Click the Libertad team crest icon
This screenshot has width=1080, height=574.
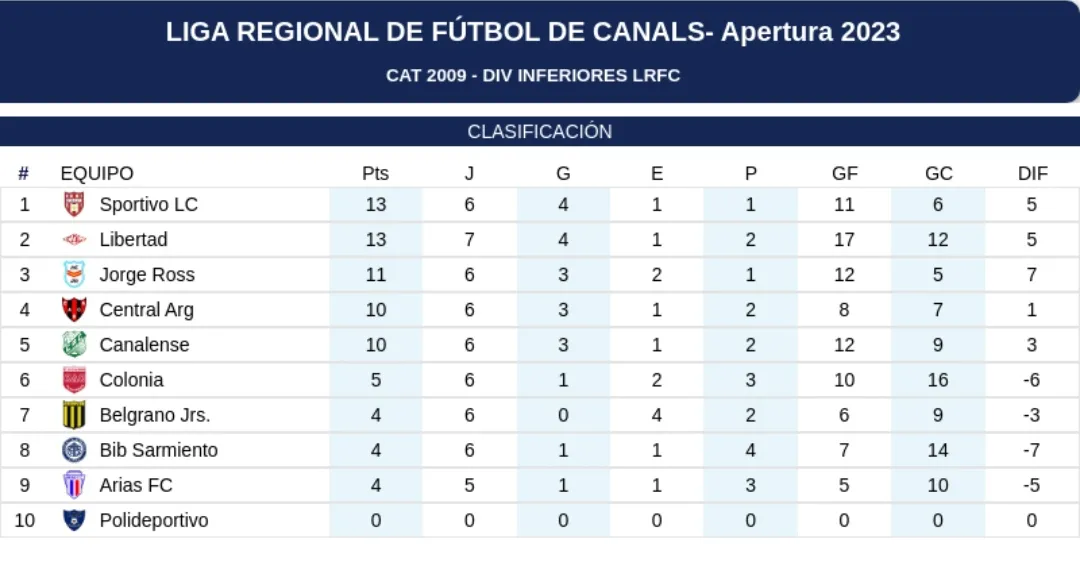coord(74,240)
